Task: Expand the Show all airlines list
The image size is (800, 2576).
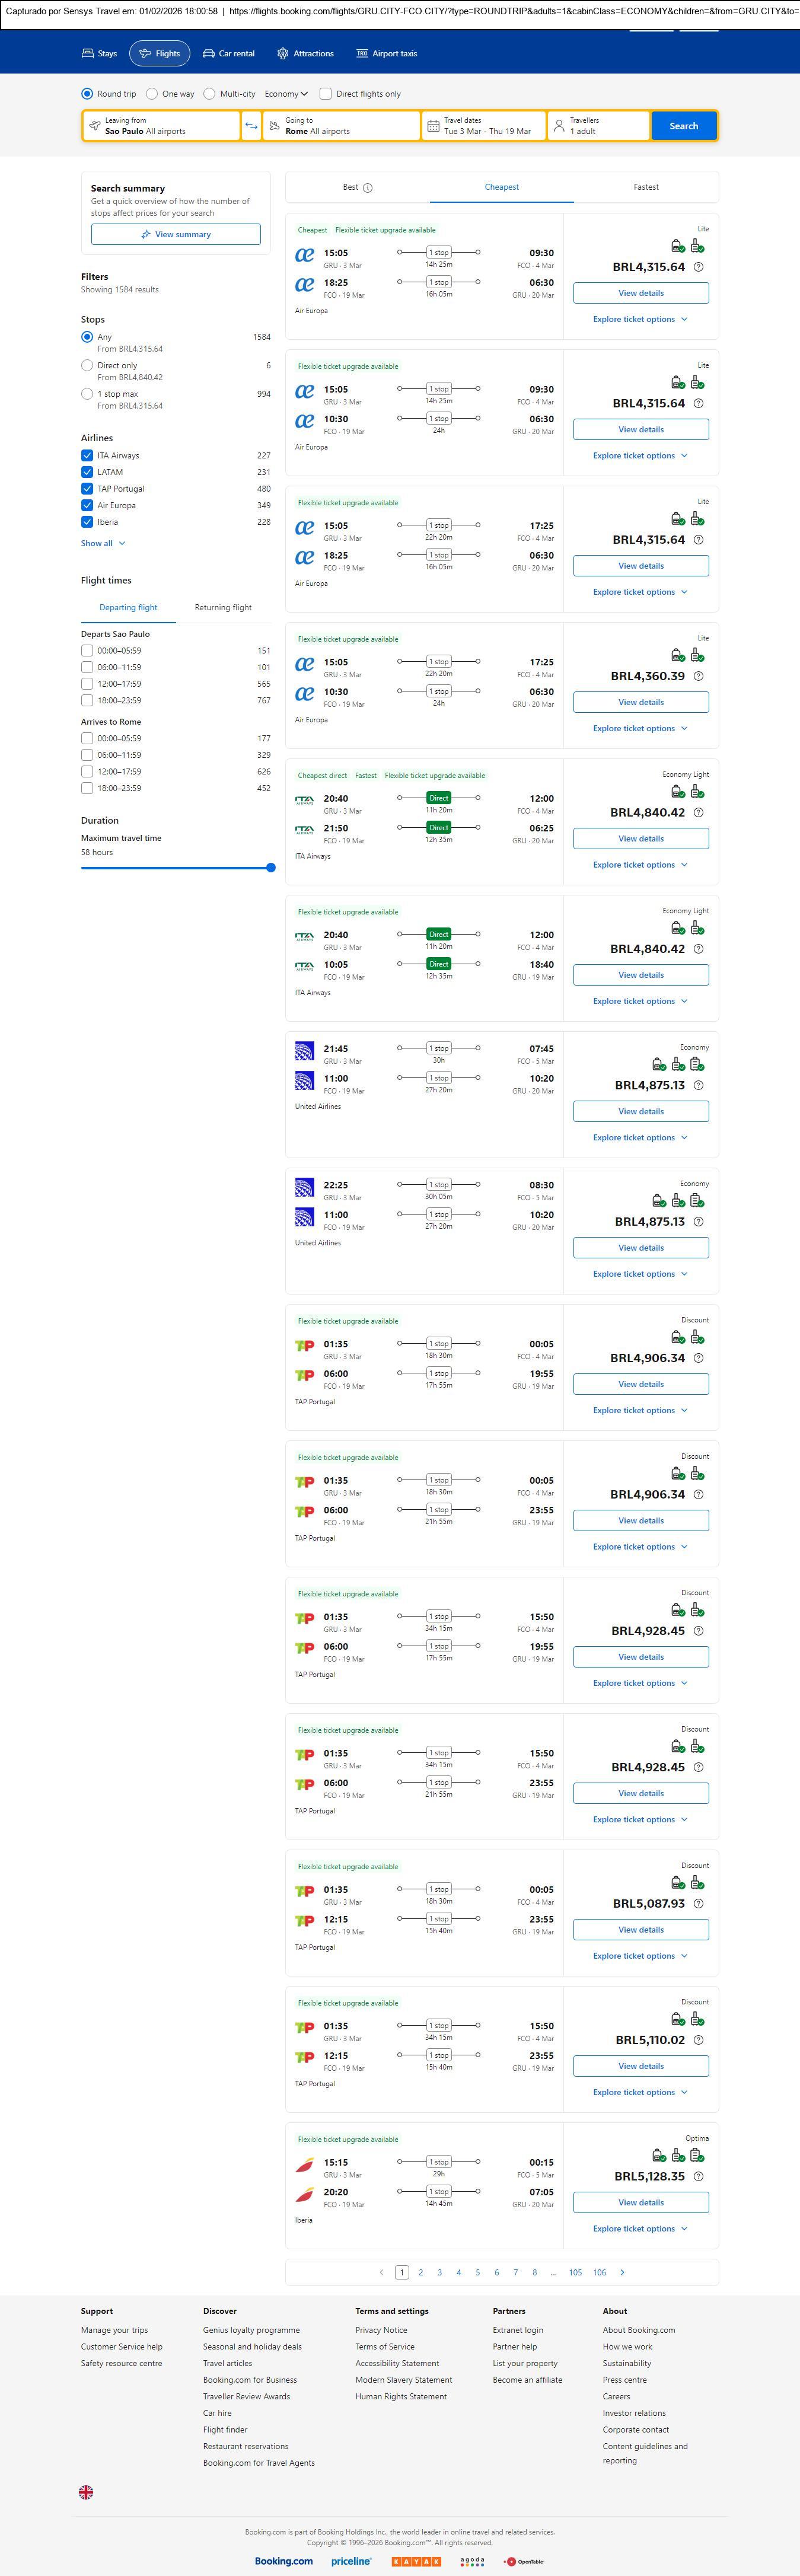Action: point(103,543)
